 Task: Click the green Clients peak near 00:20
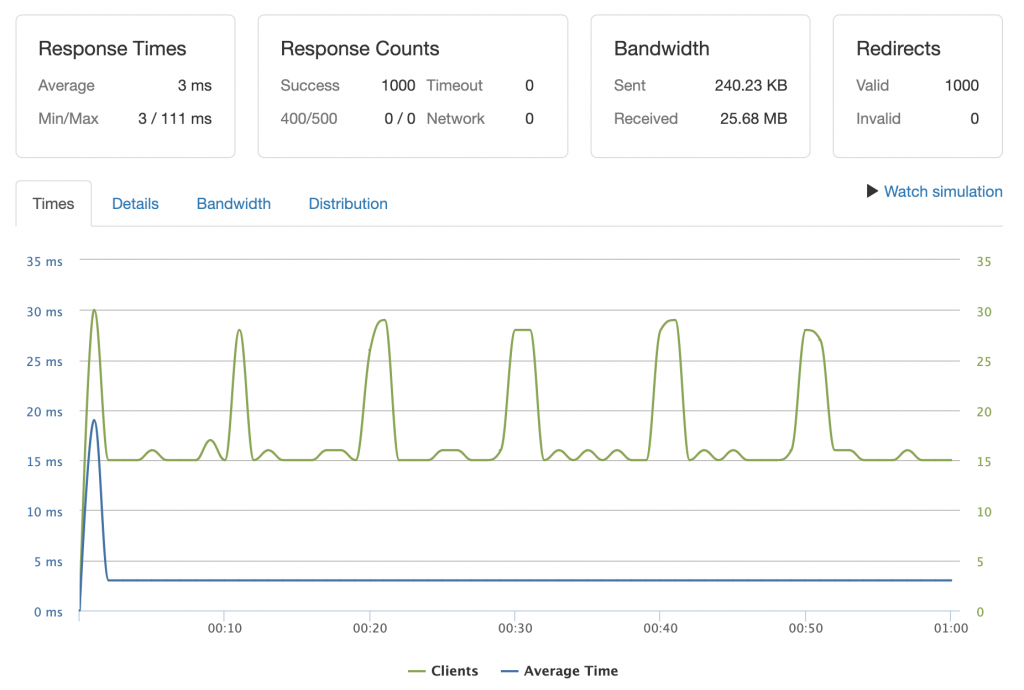[383, 321]
